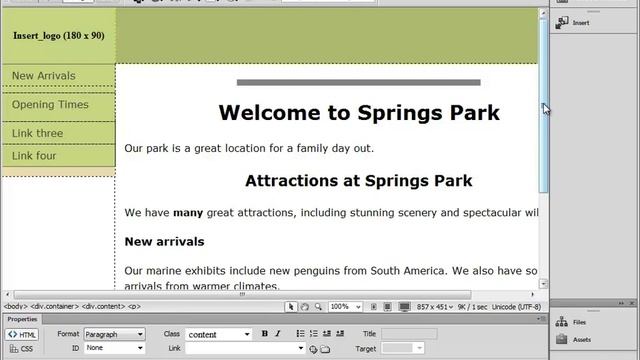Choose mobile size window icon
This screenshot has height=360, width=640.
[373, 307]
